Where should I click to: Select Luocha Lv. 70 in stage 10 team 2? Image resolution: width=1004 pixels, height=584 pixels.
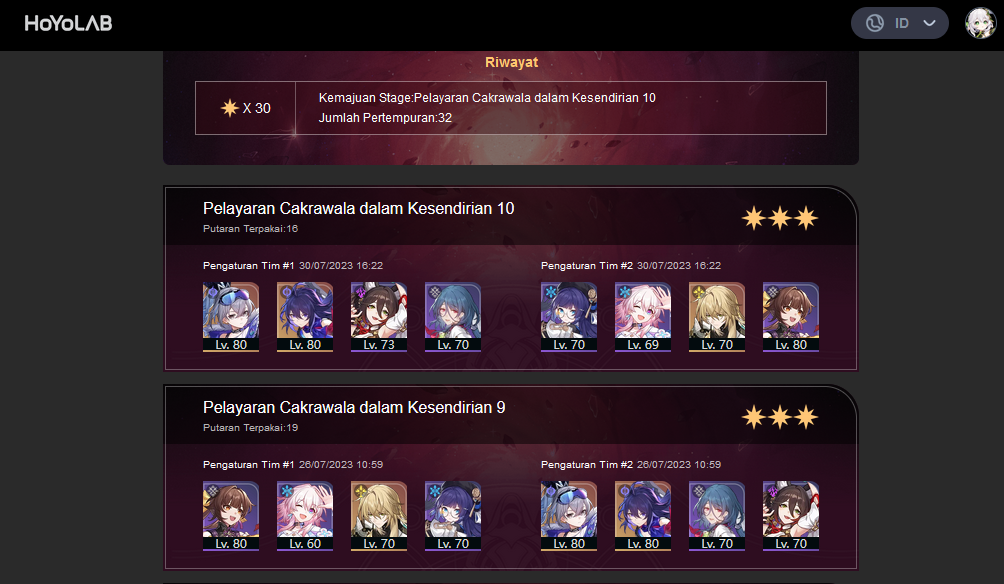[717, 317]
